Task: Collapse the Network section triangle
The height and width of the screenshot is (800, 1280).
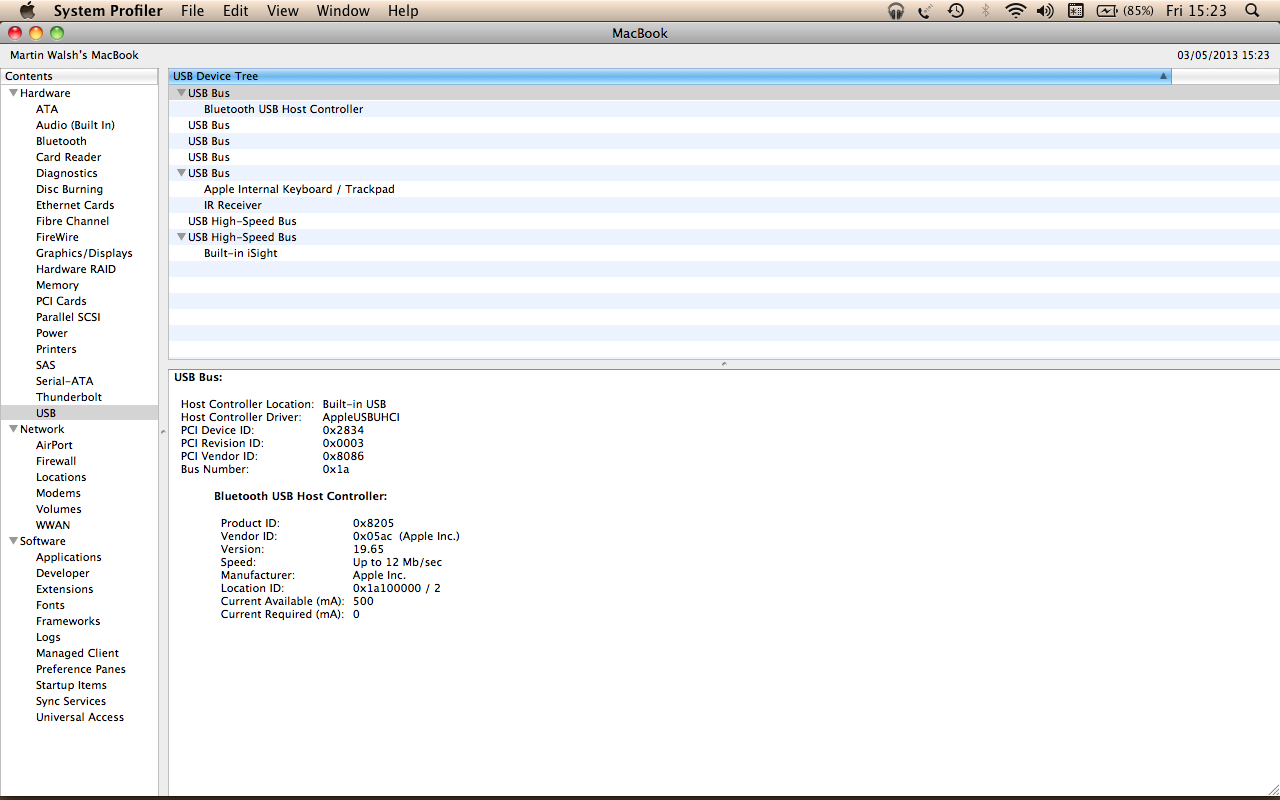Action: (13, 429)
